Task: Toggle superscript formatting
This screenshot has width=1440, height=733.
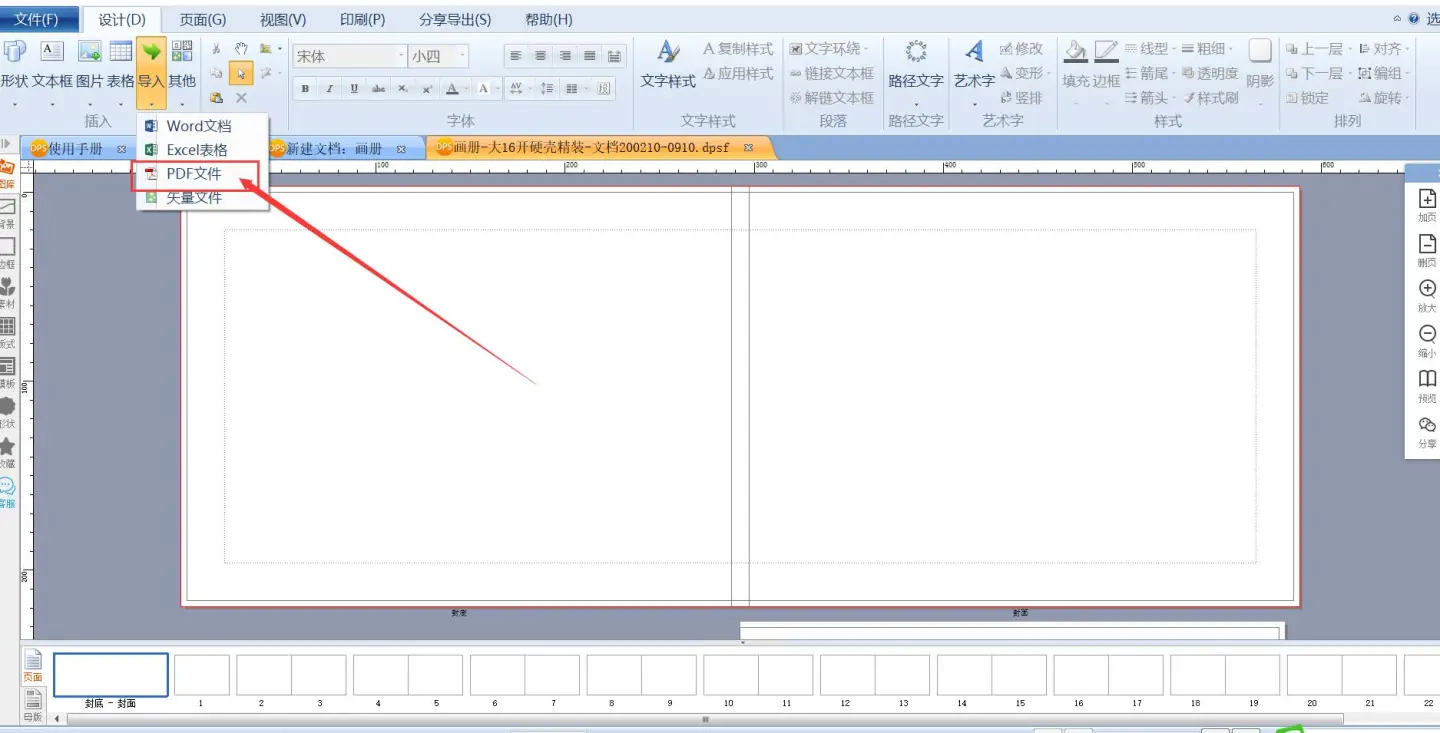Action: tap(427, 89)
